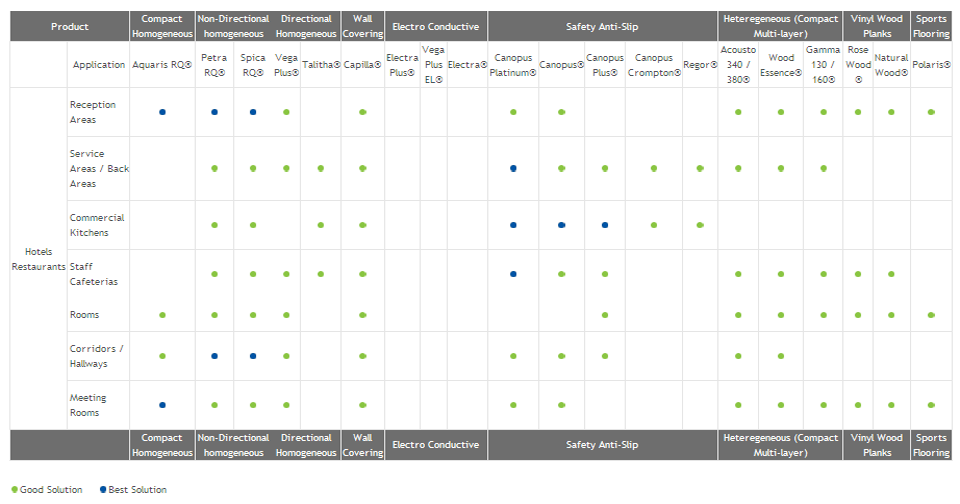The width and height of the screenshot is (960, 504).
Task: Click the top Safety Anti-Slip header
Action: tap(602, 26)
